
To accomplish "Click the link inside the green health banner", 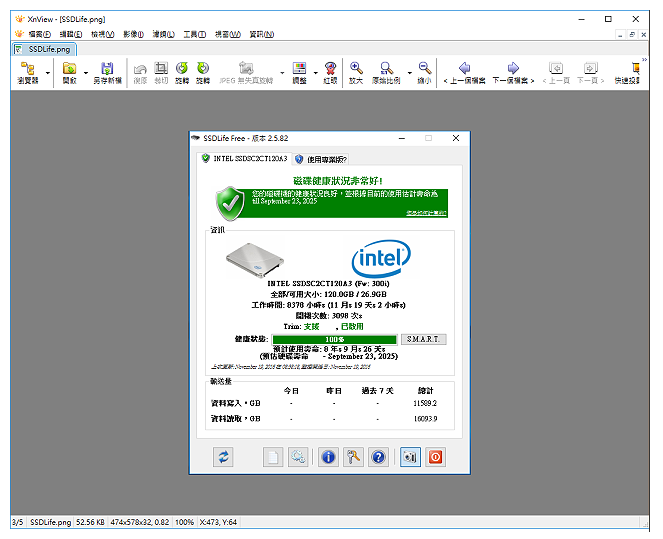I will click(x=426, y=213).
